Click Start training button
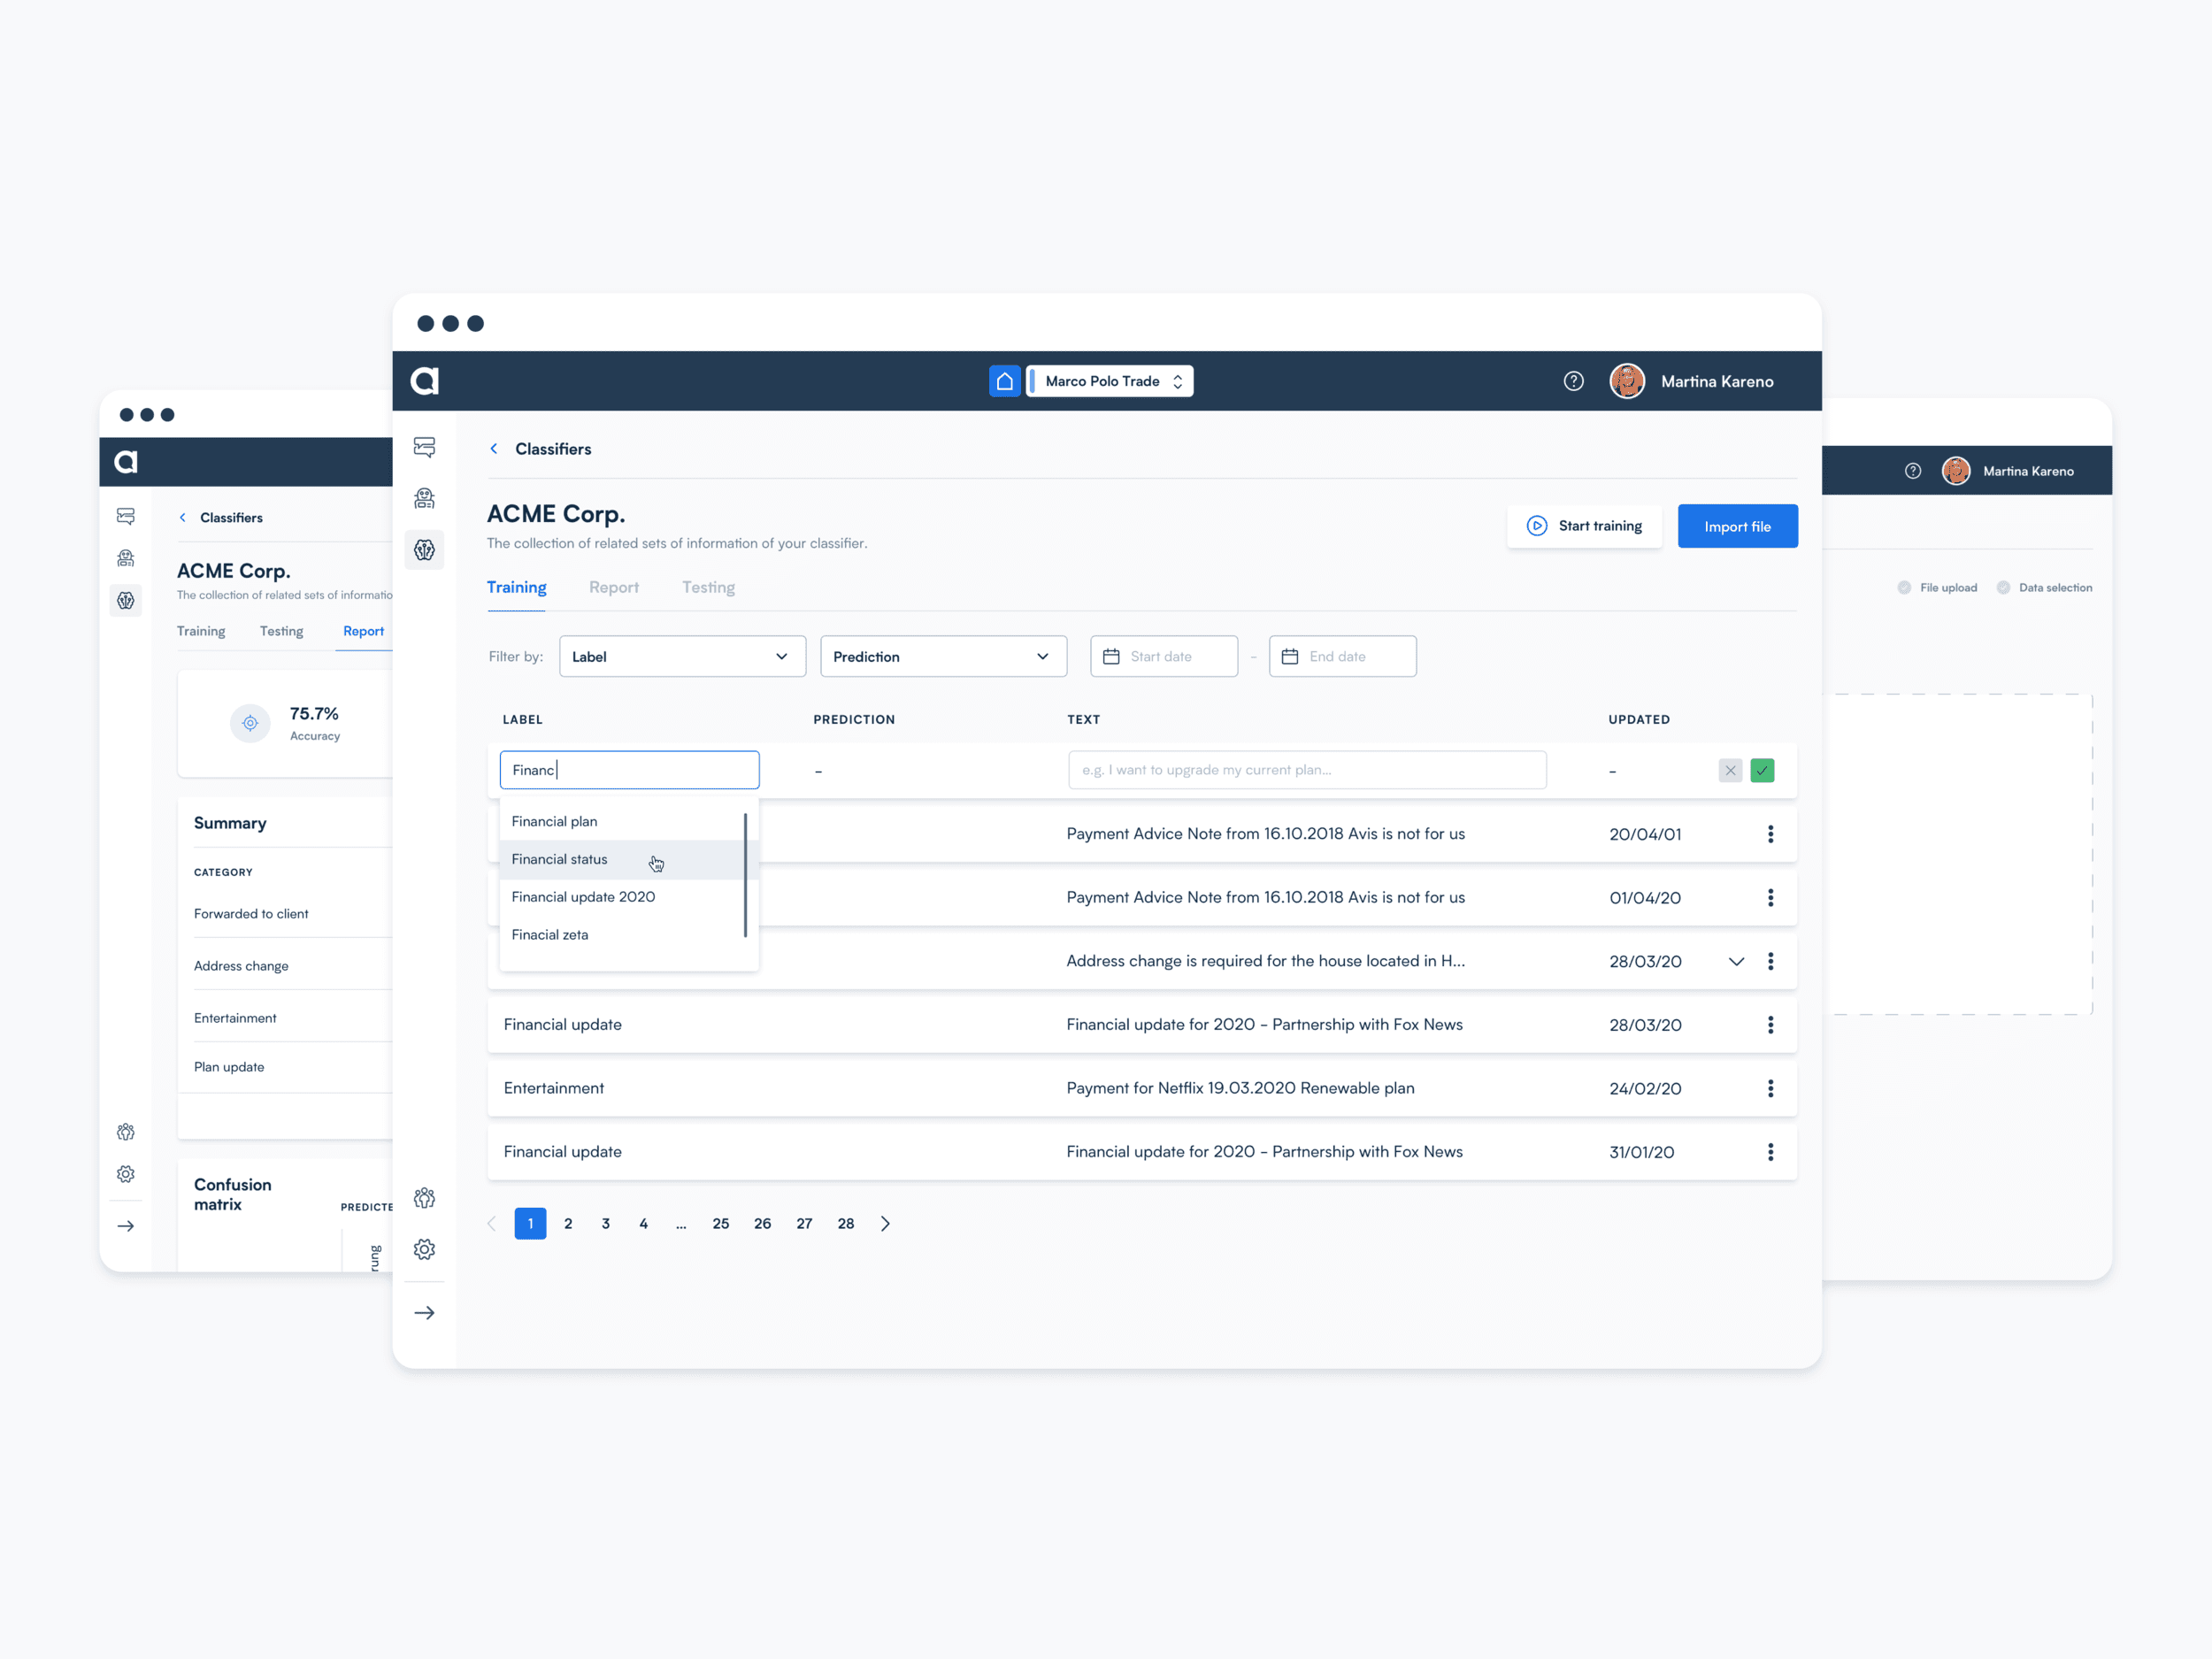The height and width of the screenshot is (1659, 2212). [x=1584, y=526]
